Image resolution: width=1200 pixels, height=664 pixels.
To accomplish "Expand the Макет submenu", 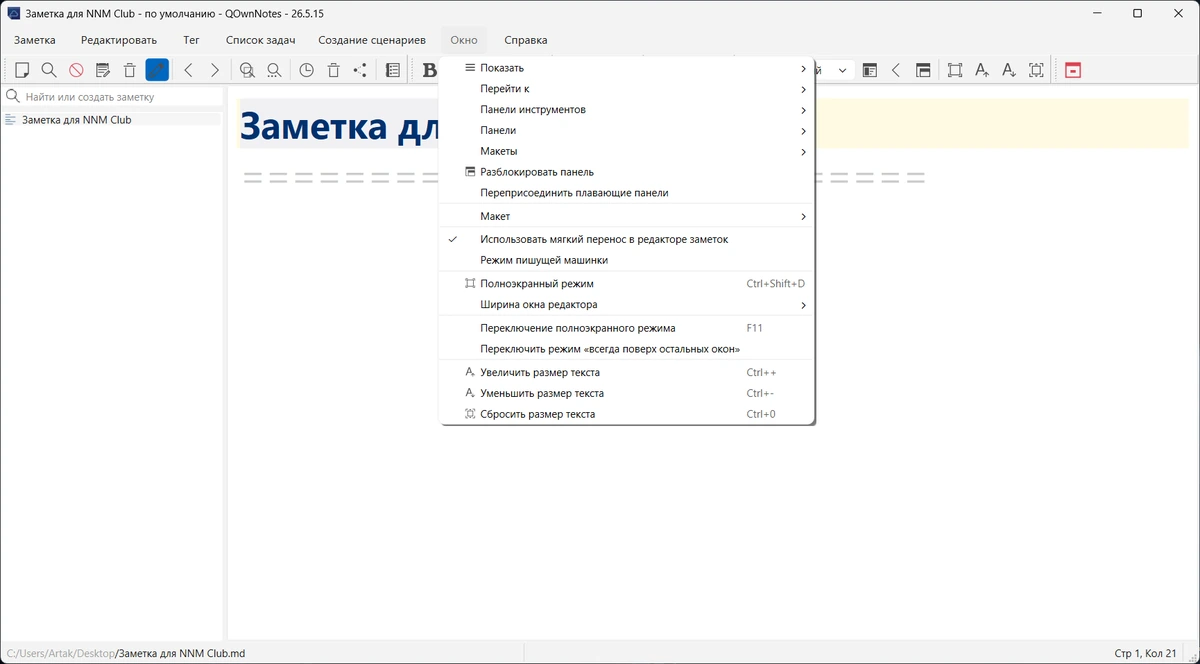I will point(627,216).
